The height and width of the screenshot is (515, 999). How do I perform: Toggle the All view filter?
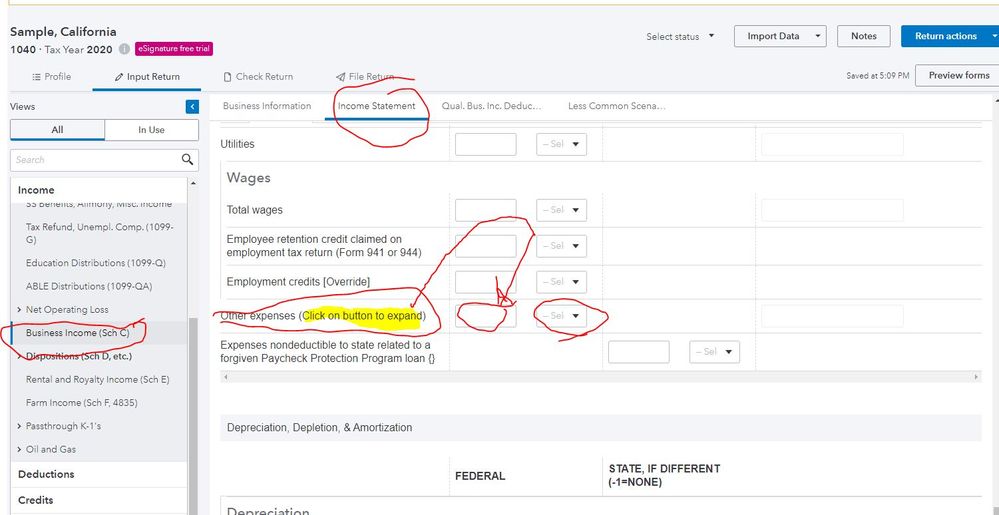tap(57, 130)
